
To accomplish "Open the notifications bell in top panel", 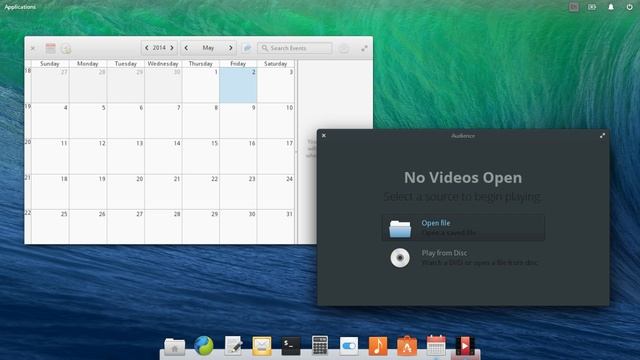I will [x=611, y=7].
